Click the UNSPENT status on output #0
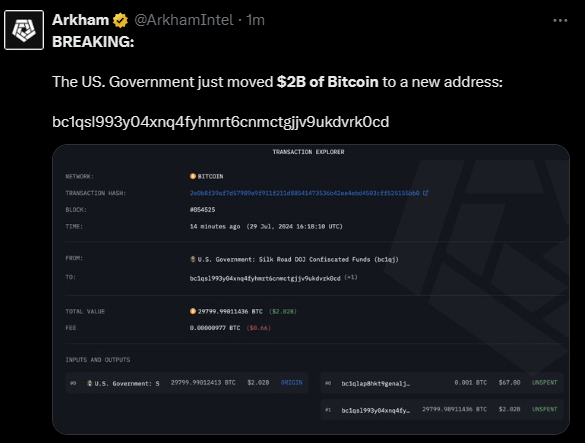585x443 pixels. coord(544,383)
